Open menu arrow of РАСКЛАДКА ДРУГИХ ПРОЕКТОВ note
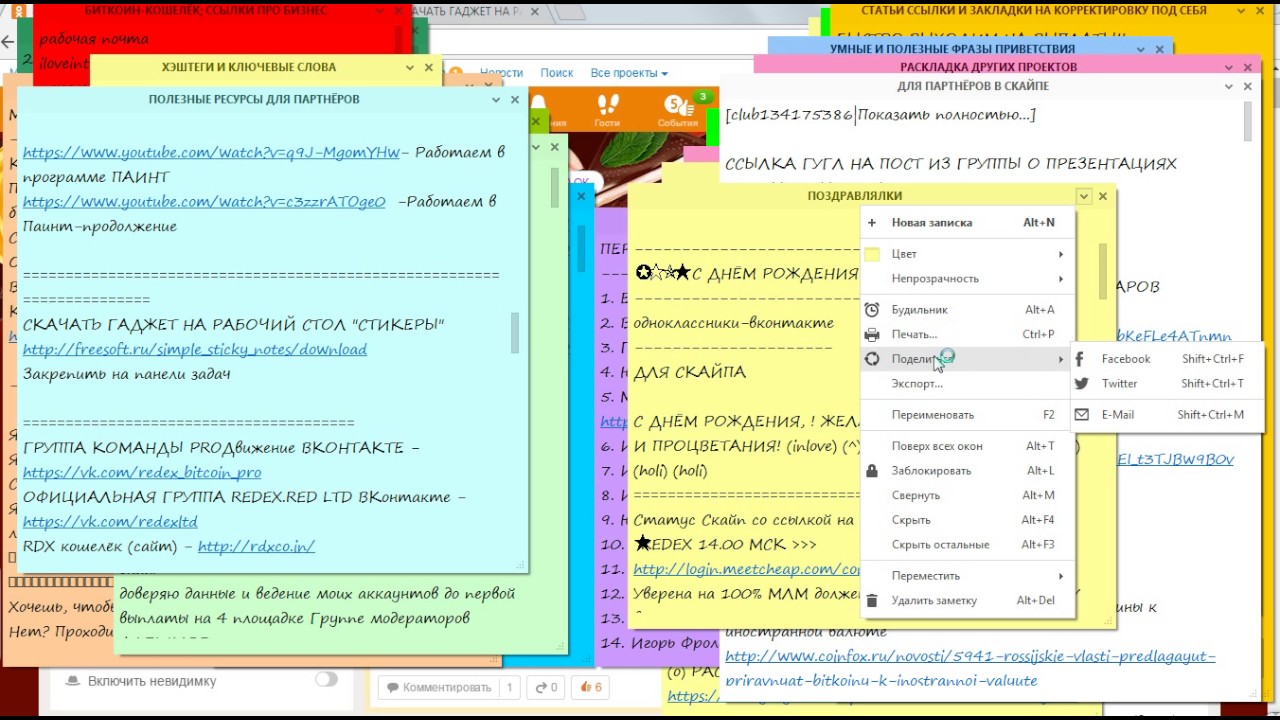The height and width of the screenshot is (720, 1280). (1229, 67)
